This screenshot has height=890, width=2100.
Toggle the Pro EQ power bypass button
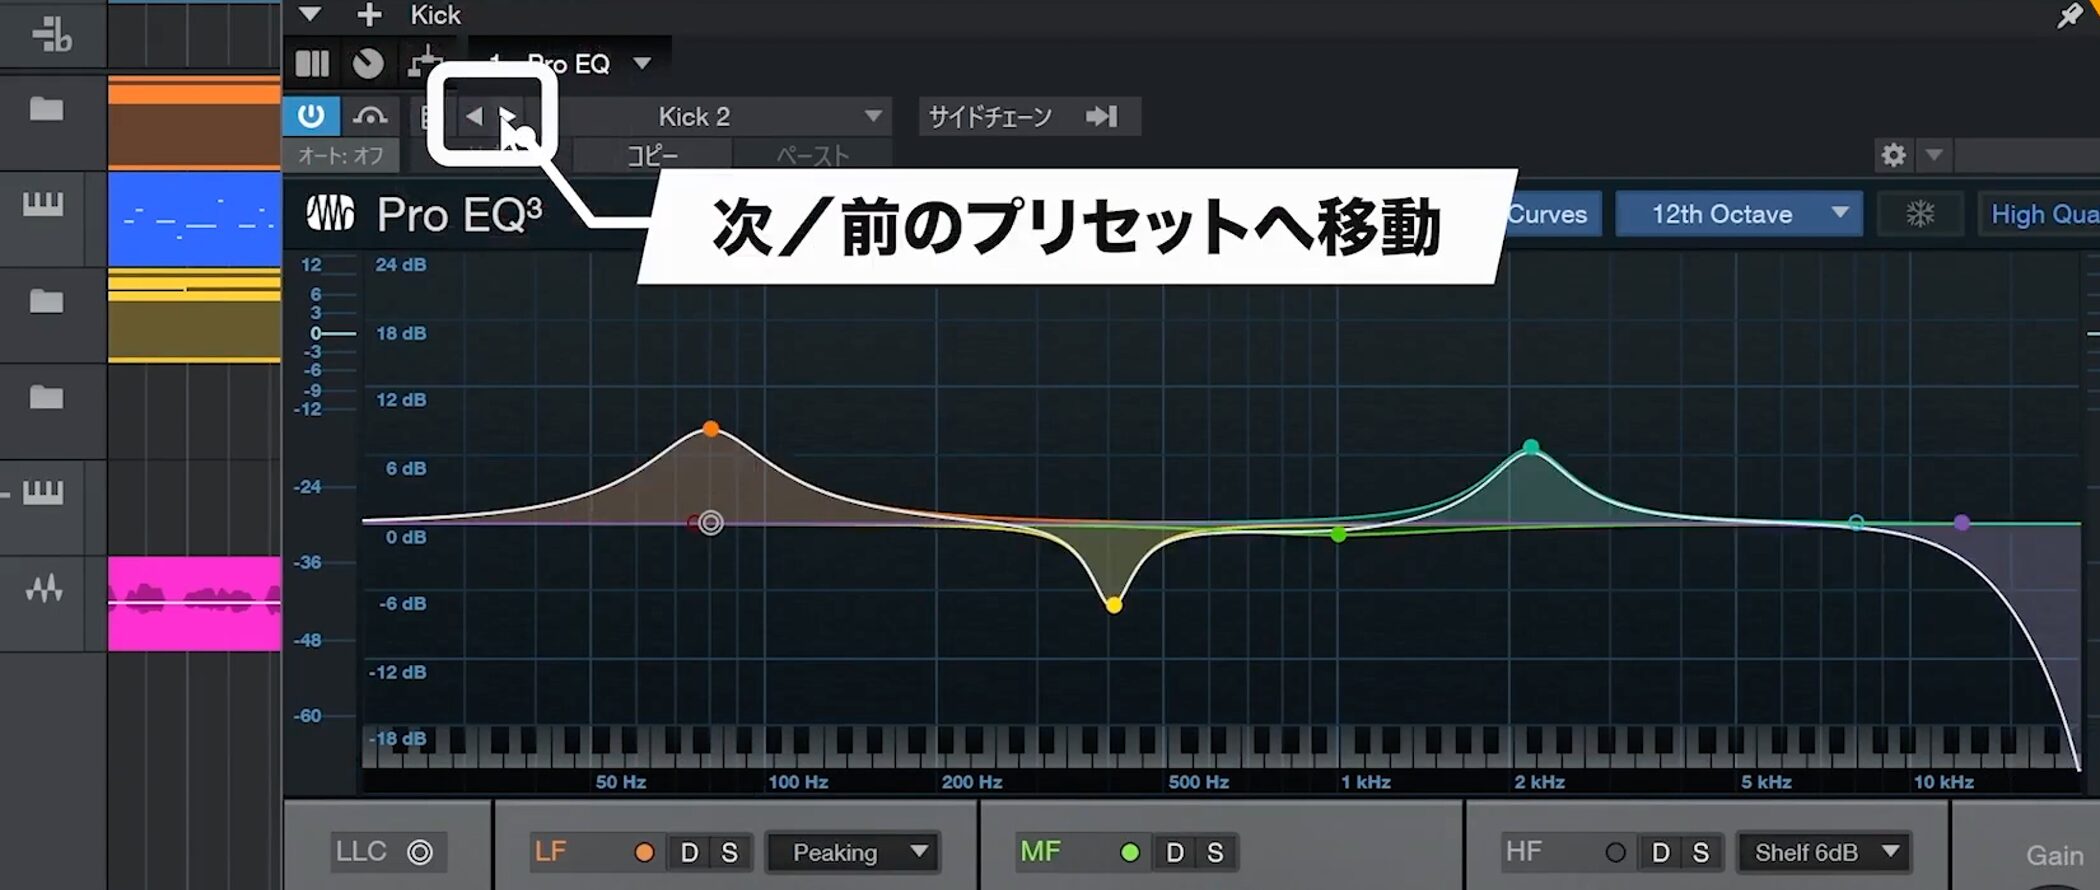[x=311, y=116]
